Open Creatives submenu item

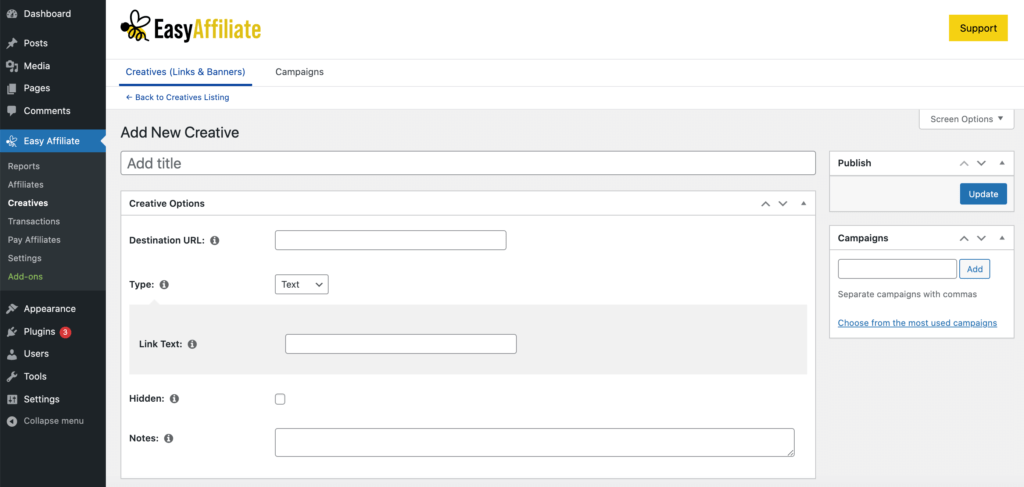(27, 203)
